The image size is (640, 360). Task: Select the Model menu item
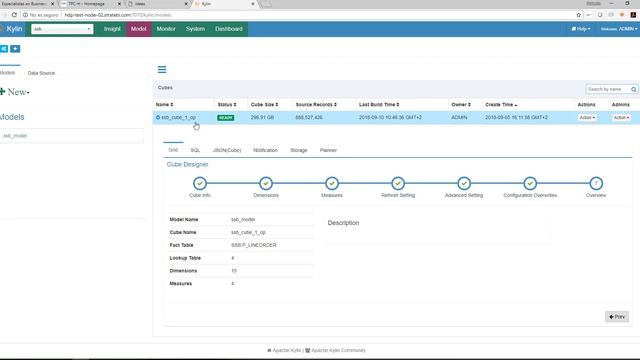(138, 29)
